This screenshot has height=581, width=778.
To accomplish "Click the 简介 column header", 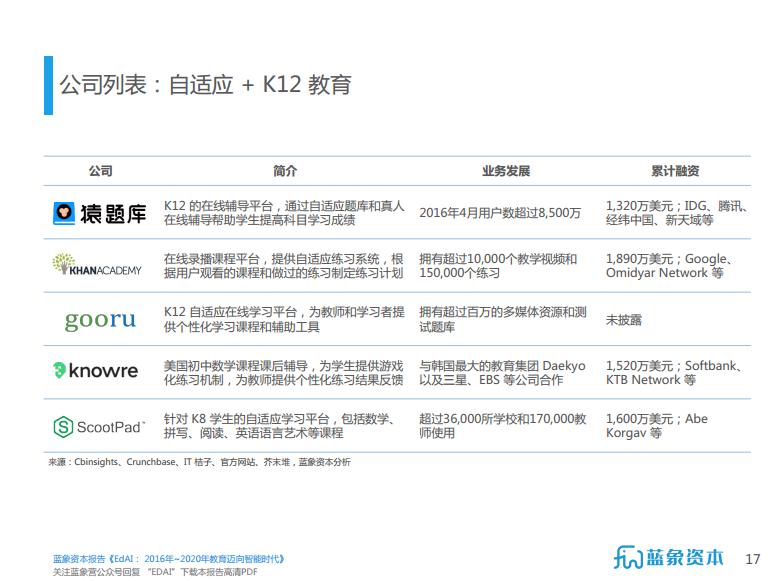I will point(285,171).
